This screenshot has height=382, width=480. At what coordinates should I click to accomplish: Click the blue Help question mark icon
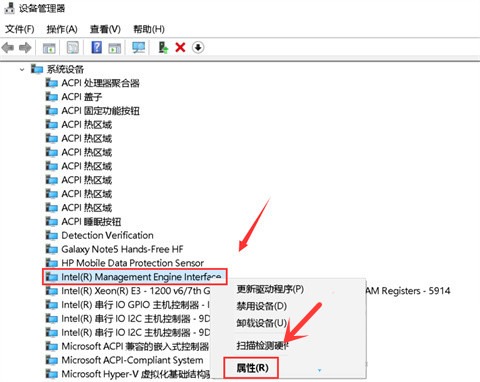point(96,47)
